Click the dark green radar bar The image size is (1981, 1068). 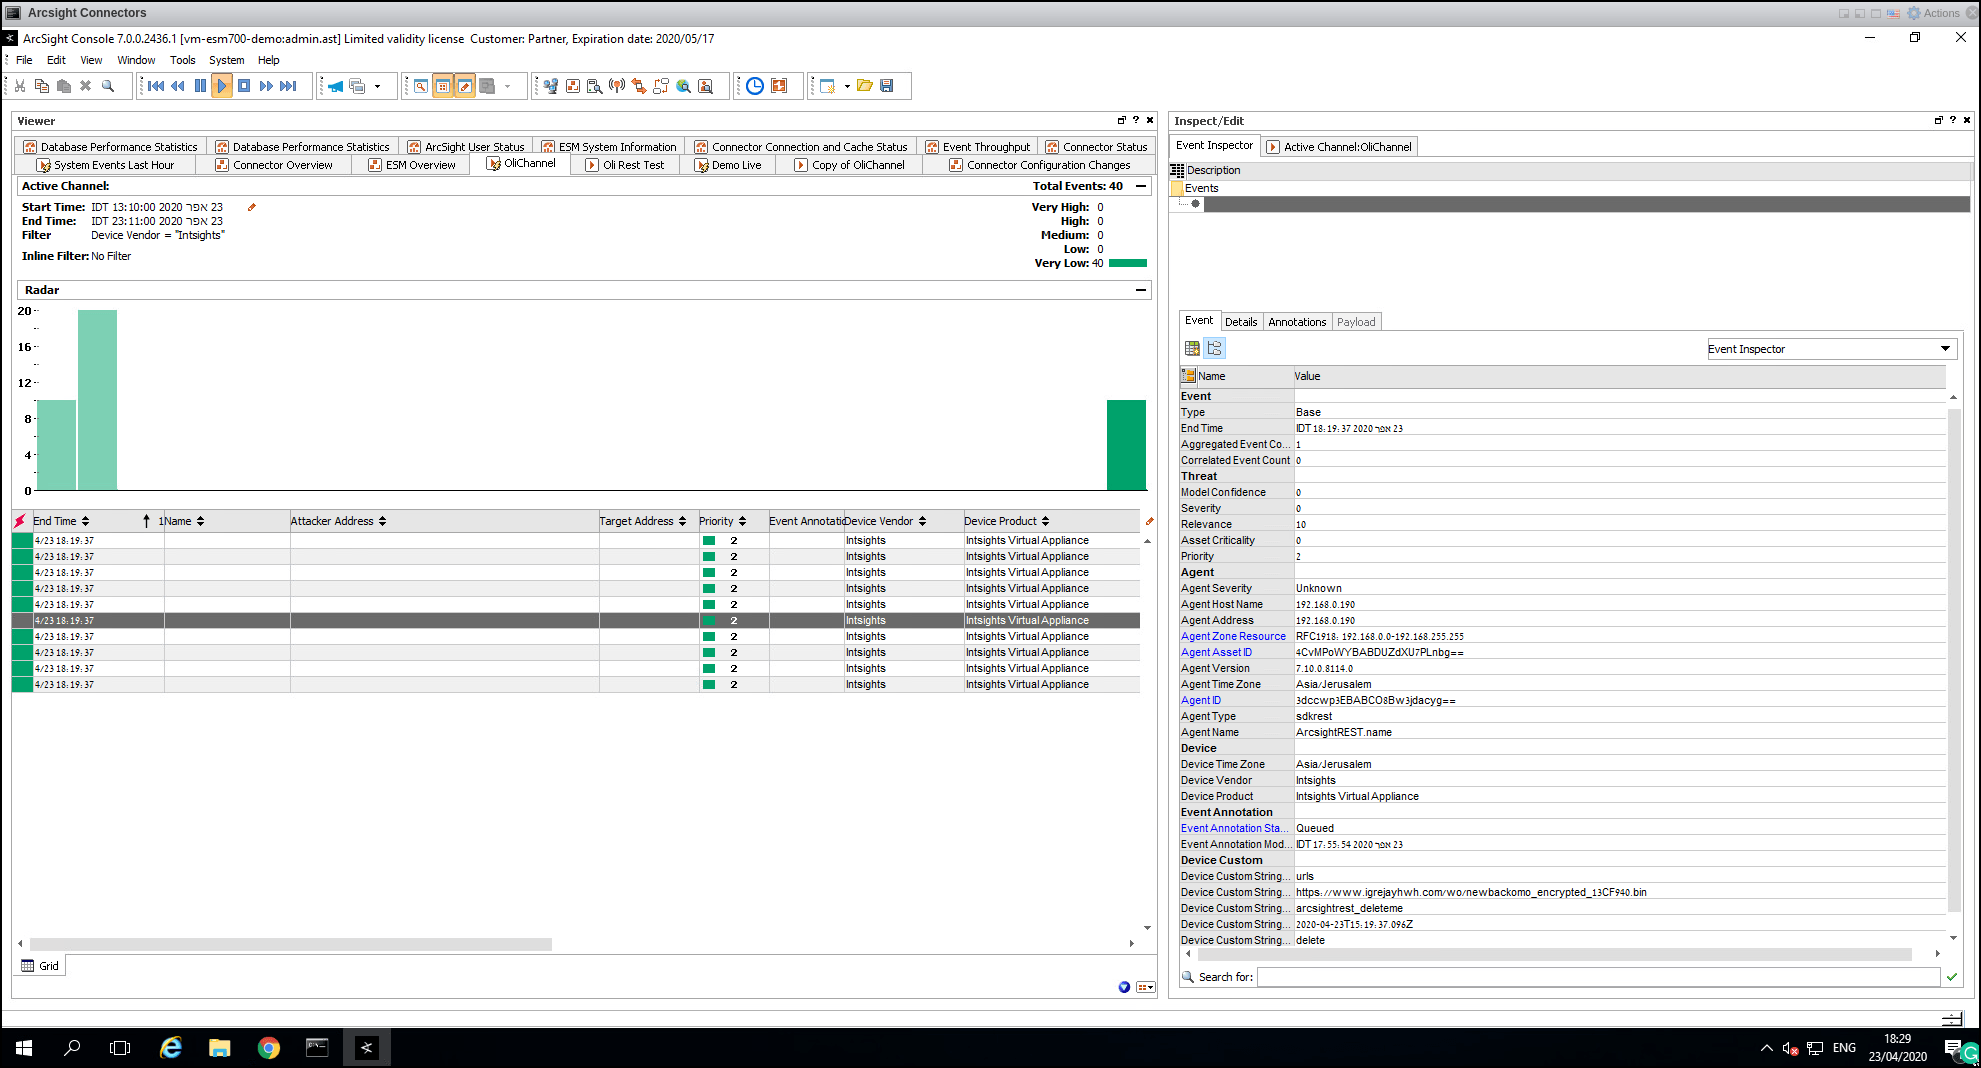coord(1126,445)
